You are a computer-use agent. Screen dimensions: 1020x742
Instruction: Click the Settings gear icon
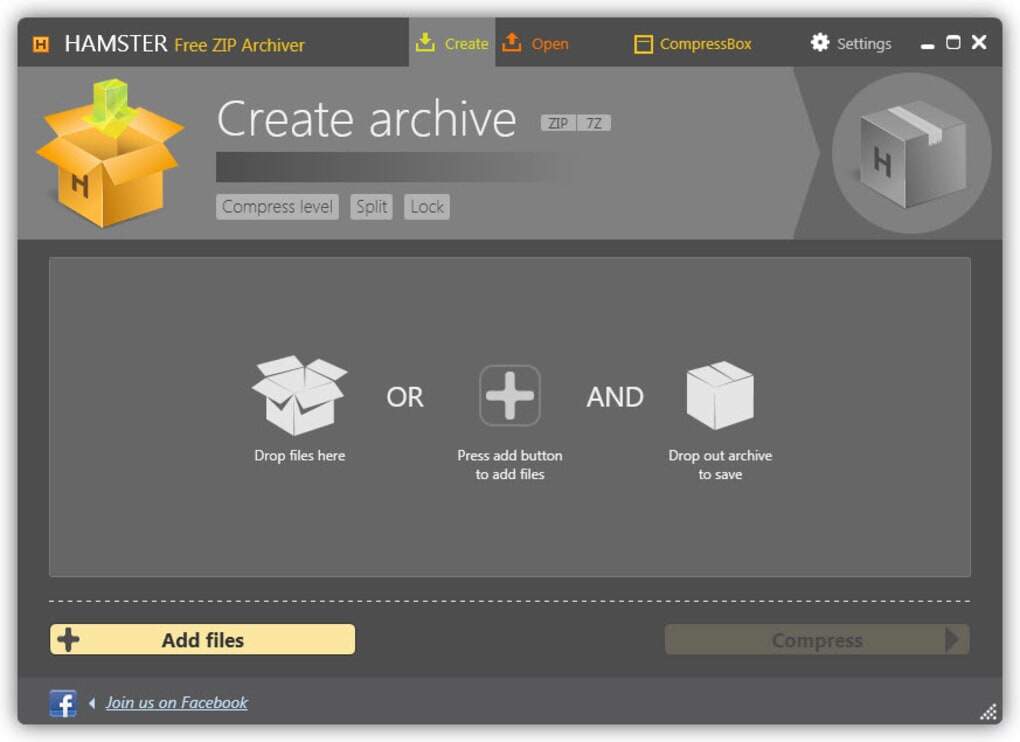[820, 43]
